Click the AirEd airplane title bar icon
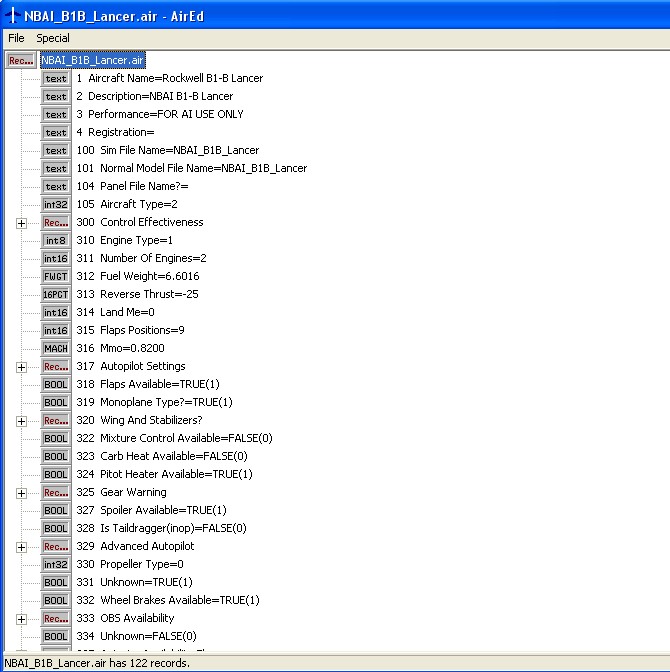 click(x=12, y=16)
